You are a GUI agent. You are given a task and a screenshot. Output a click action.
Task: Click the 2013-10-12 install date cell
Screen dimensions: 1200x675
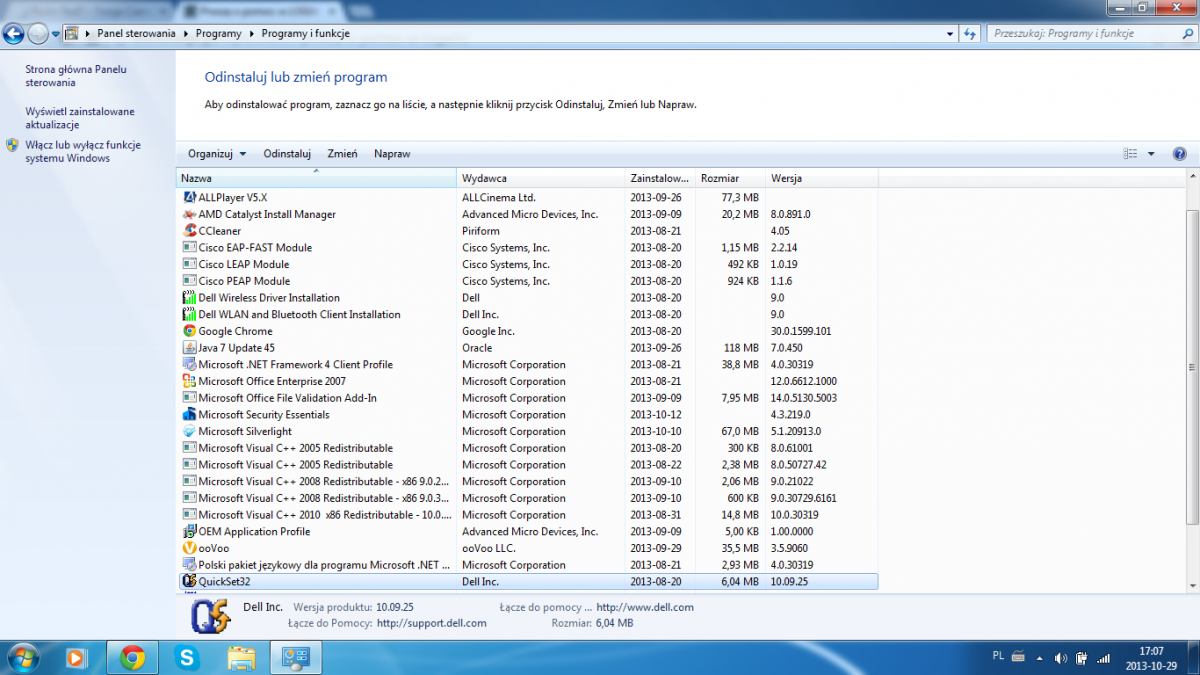coord(655,415)
